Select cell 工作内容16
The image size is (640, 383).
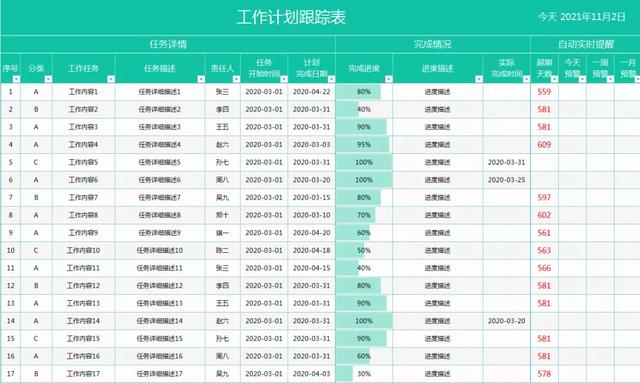[83, 356]
